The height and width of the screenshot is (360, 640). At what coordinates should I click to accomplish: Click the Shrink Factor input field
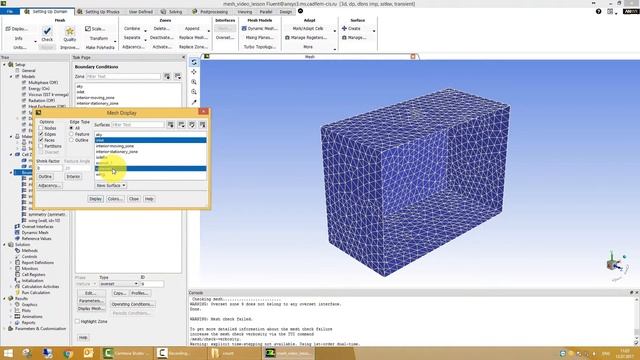(49, 168)
